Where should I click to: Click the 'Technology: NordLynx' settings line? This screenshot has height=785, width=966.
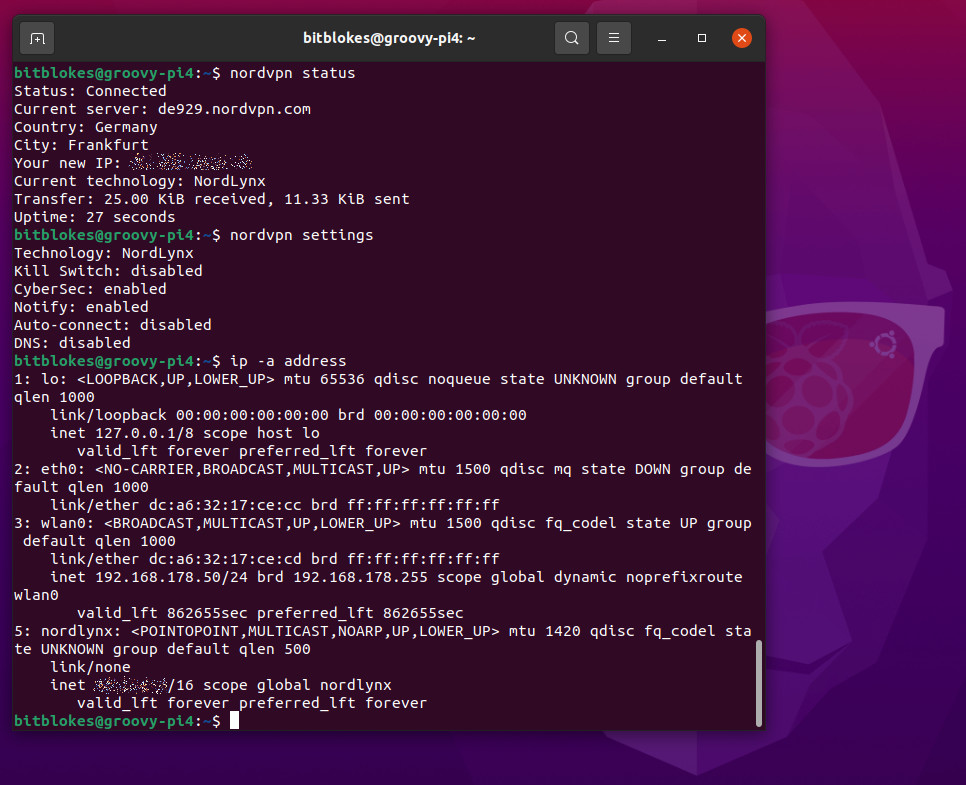point(104,253)
